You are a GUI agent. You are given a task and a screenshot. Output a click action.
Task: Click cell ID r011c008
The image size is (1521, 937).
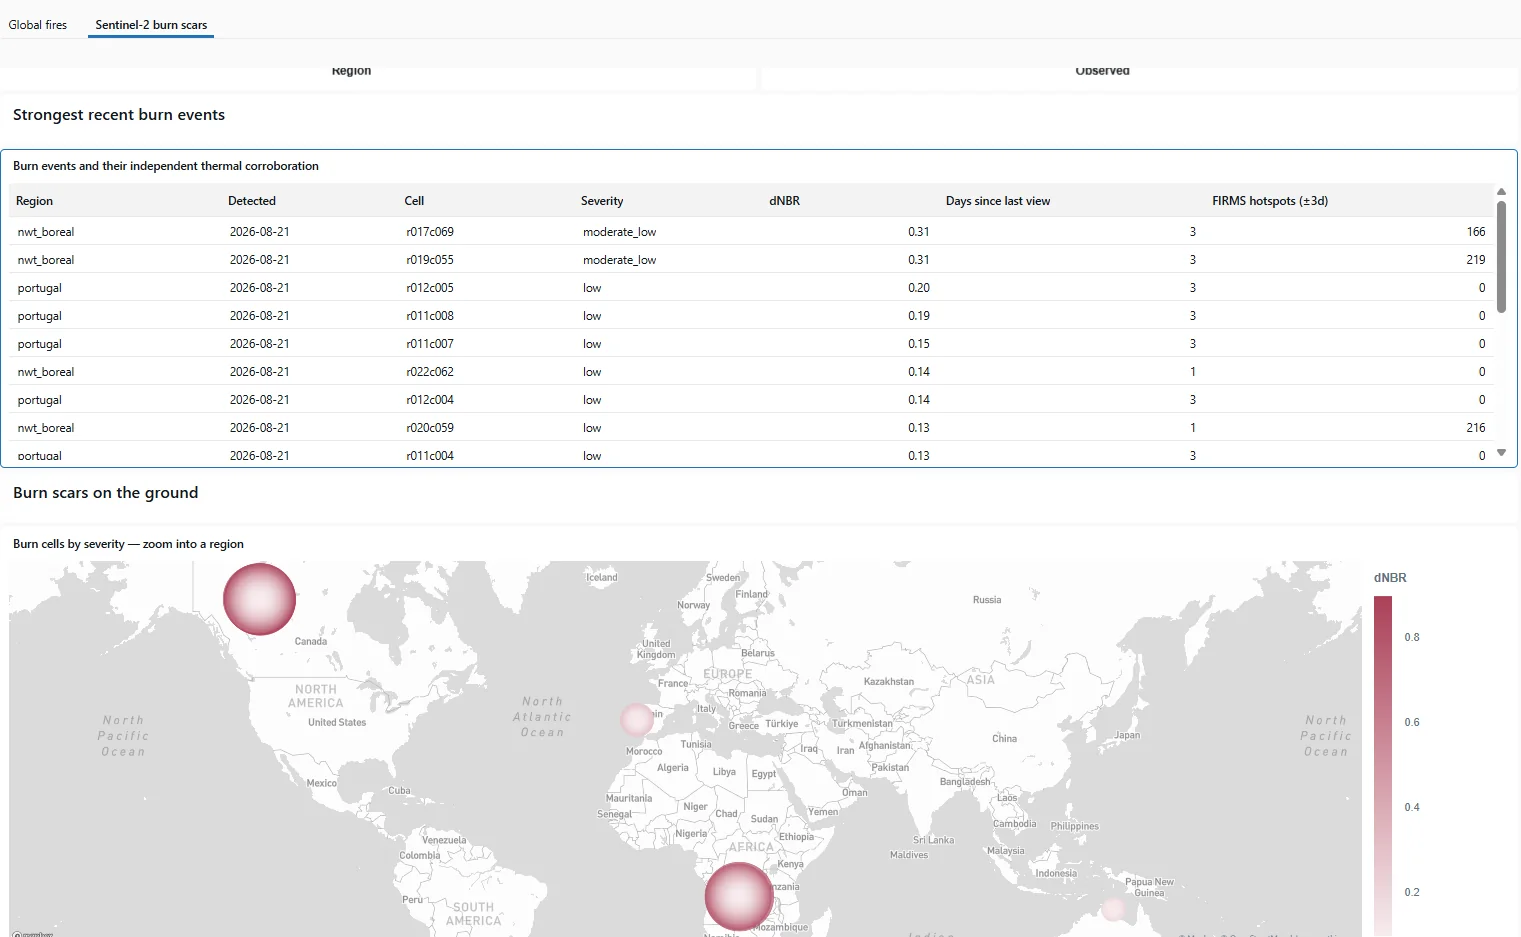(x=430, y=316)
